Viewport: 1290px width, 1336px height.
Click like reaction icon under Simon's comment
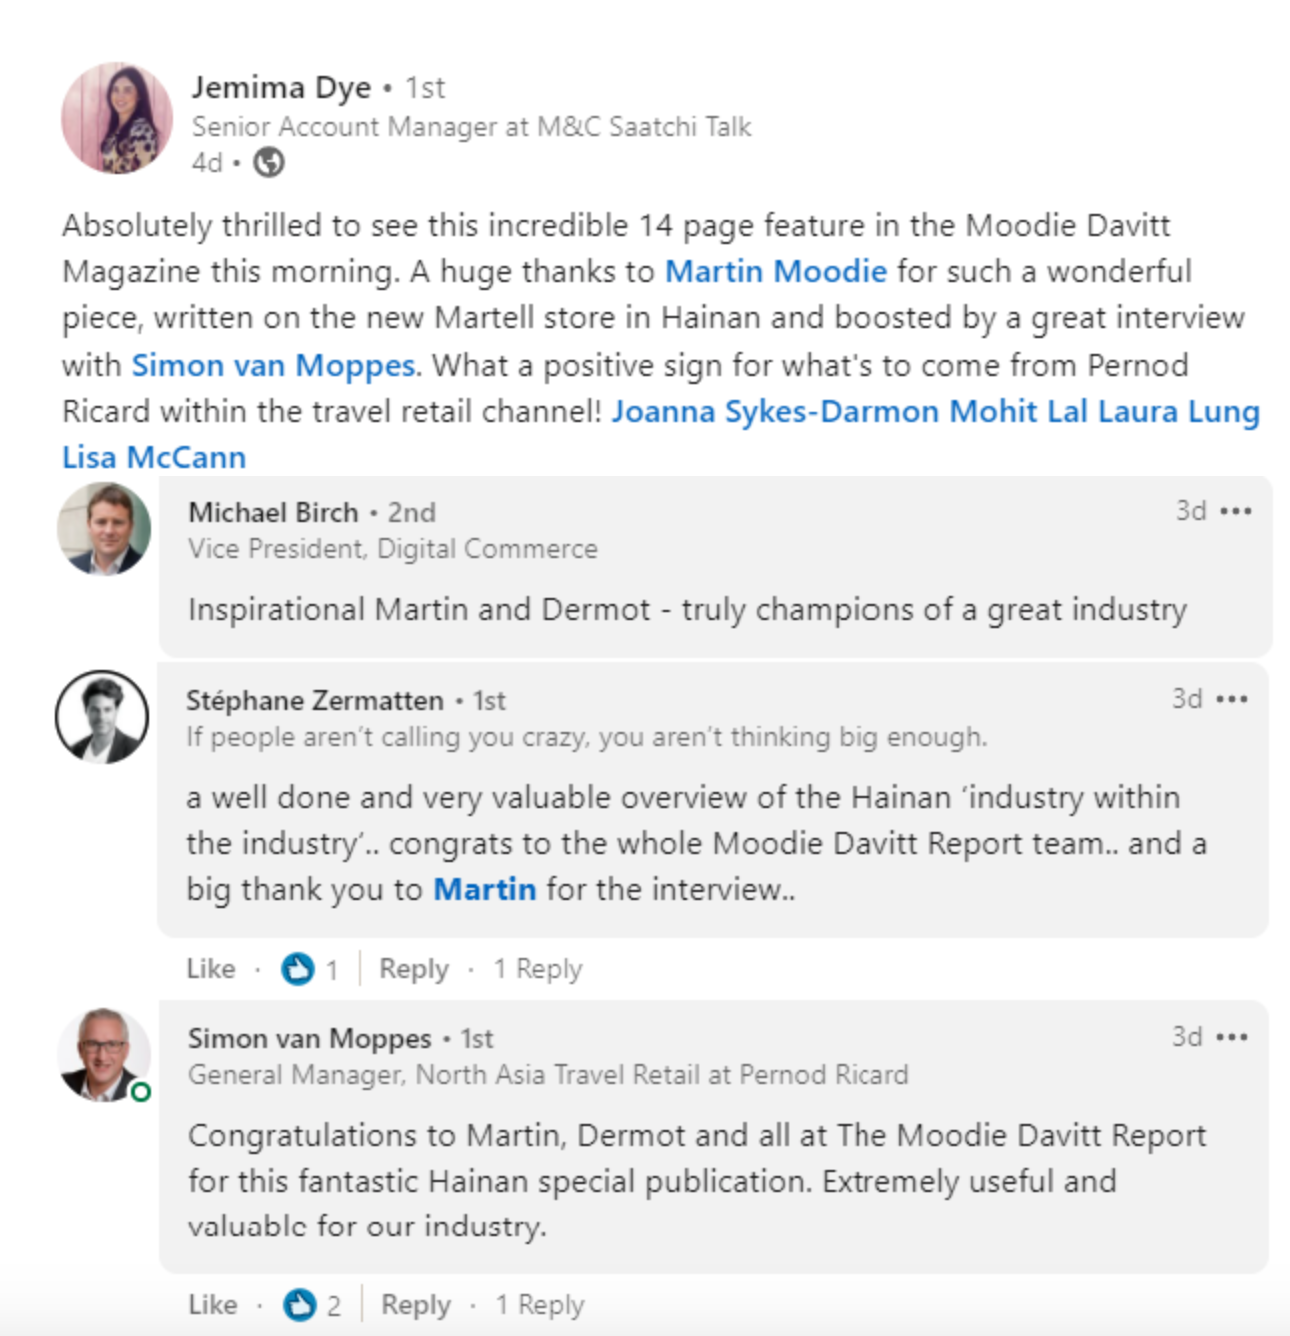point(299,1305)
